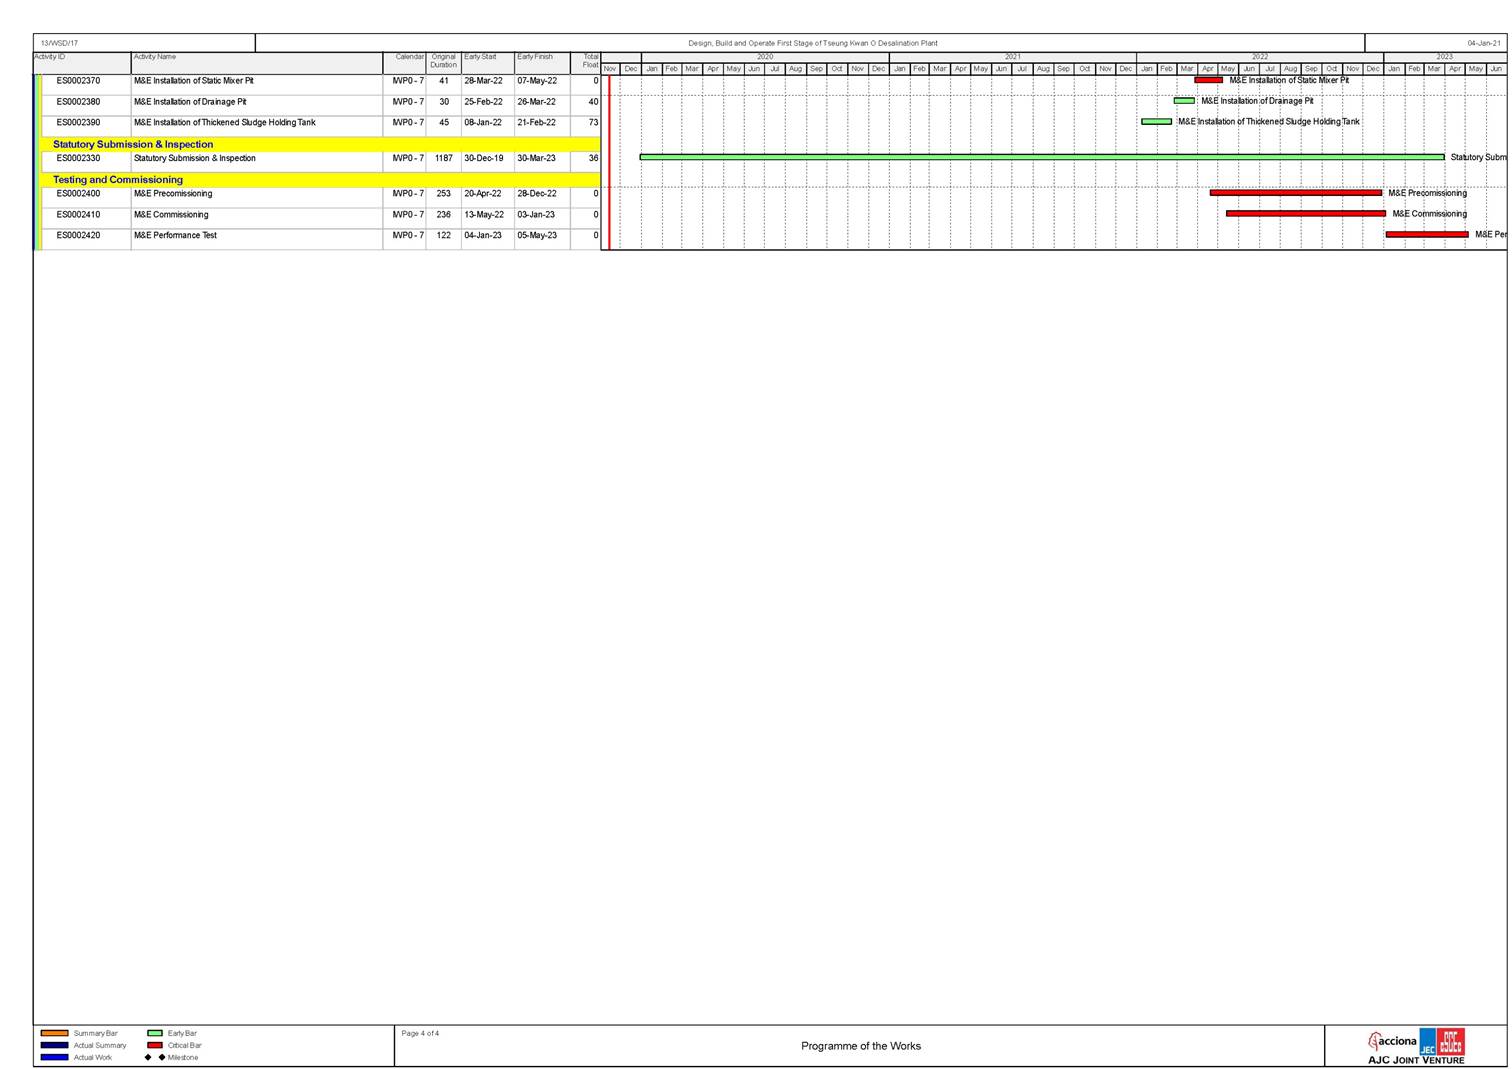Click the Acciona logo in the footer
Viewport: 1512px width, 1069px height.
[x=1392, y=1041]
